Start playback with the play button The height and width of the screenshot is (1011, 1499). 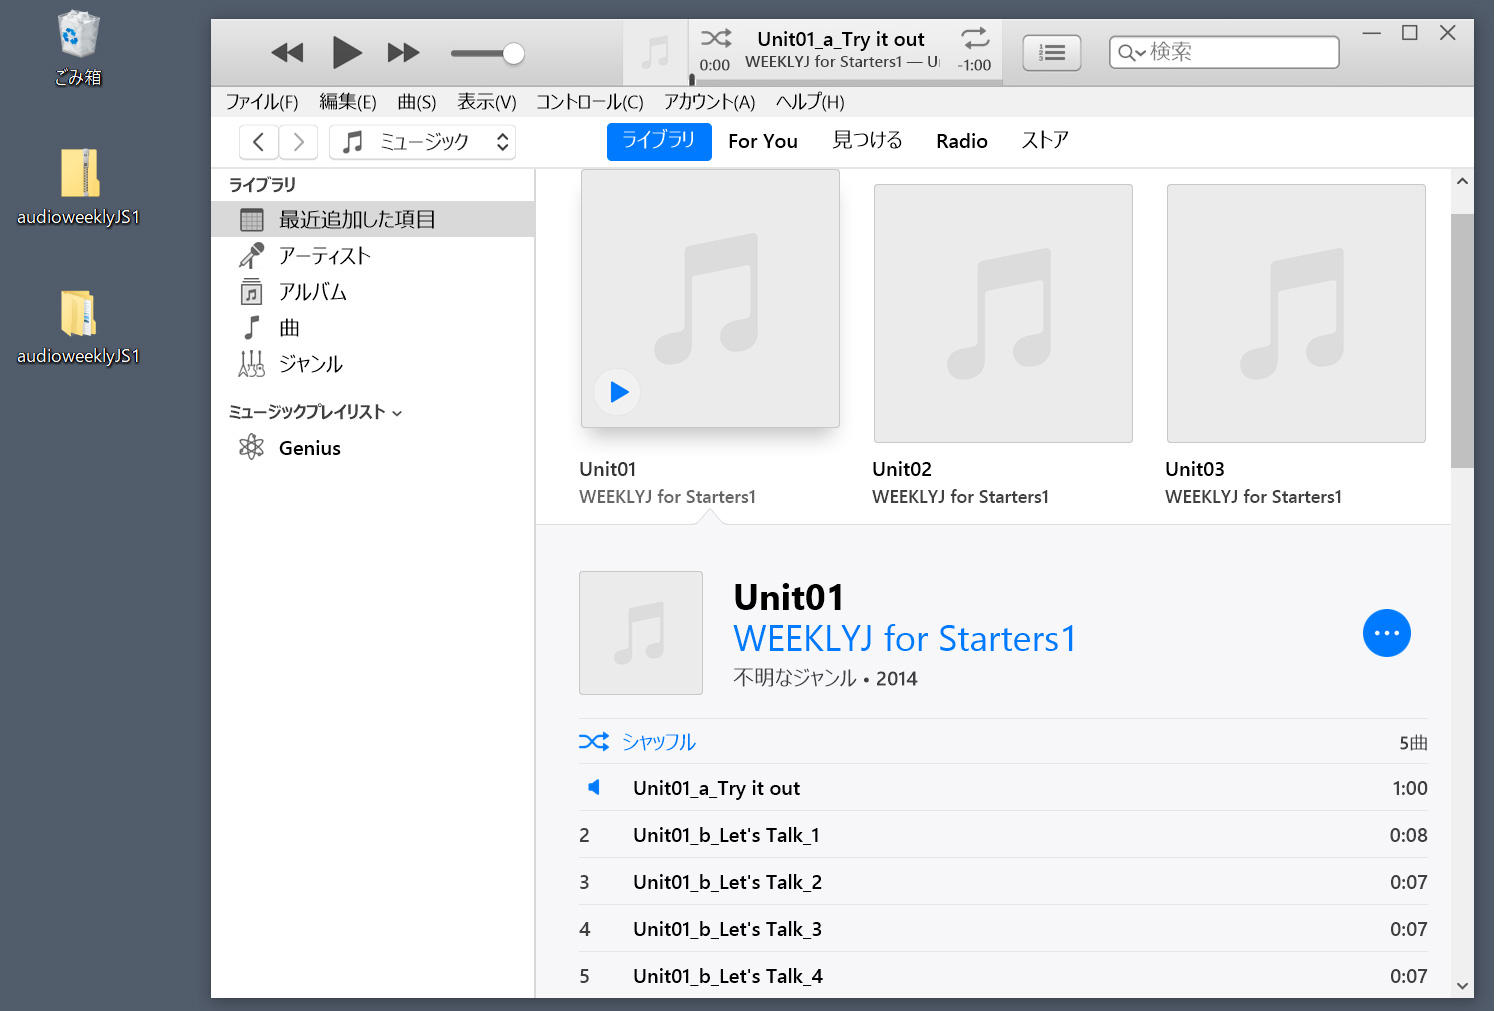(x=346, y=52)
